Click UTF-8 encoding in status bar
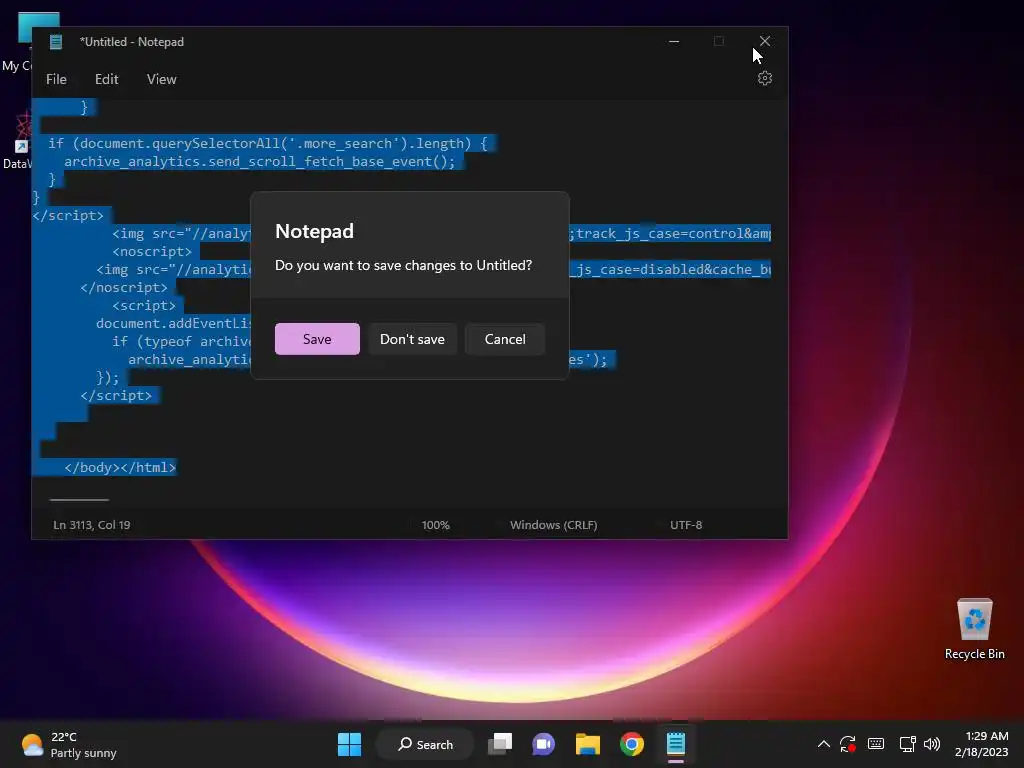The image size is (1024, 768). pos(686,525)
